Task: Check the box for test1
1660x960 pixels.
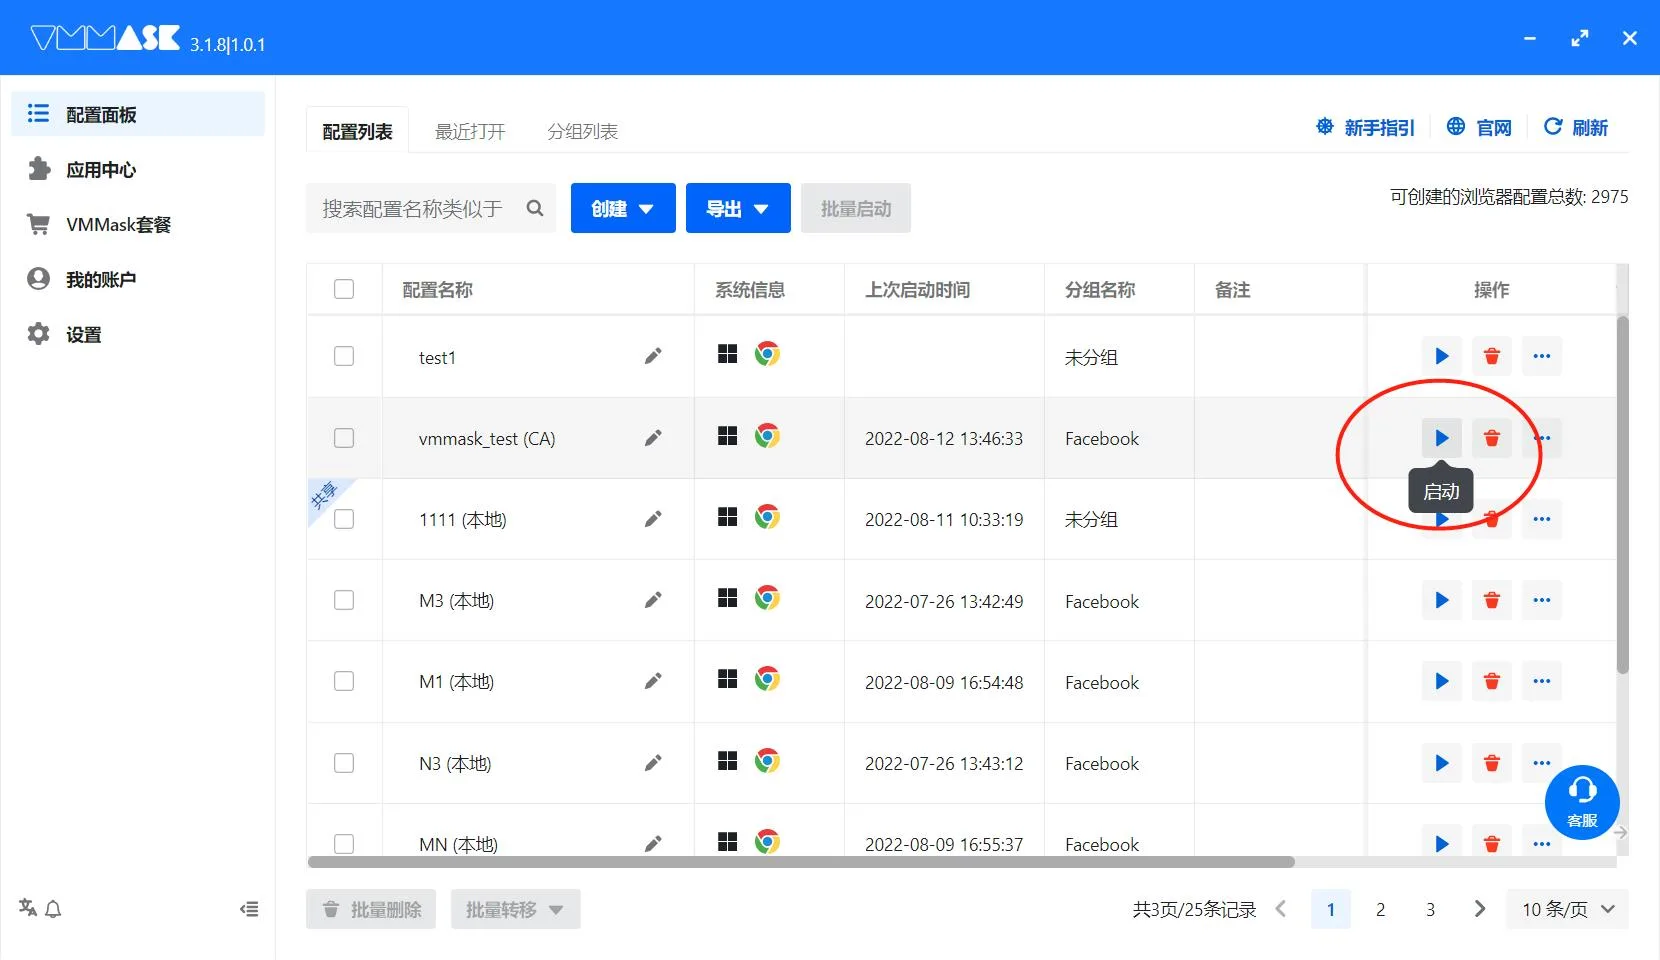Action: coord(344,356)
